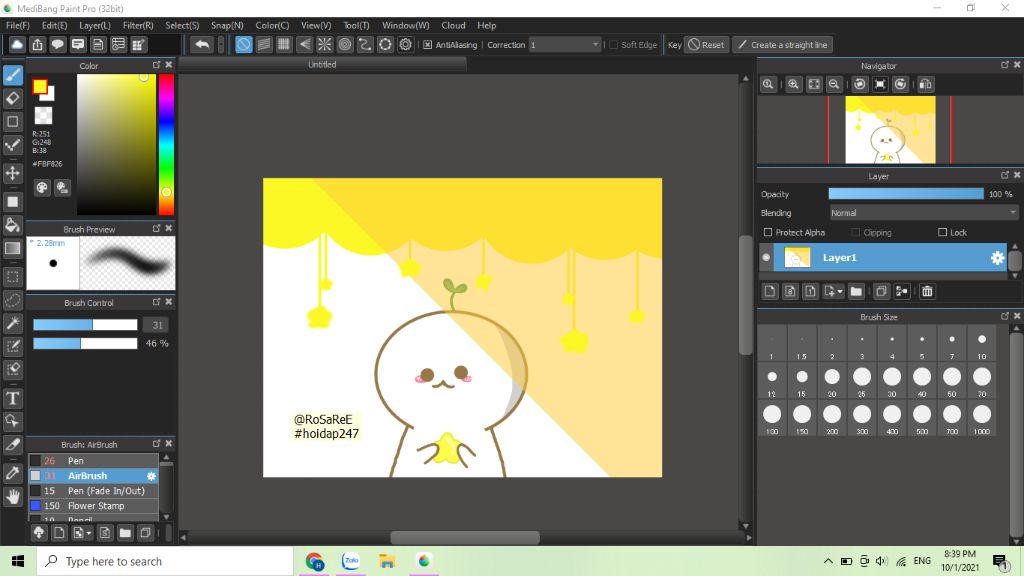This screenshot has width=1024, height=576.
Task: Check the Lock layer option
Action: pos(942,232)
